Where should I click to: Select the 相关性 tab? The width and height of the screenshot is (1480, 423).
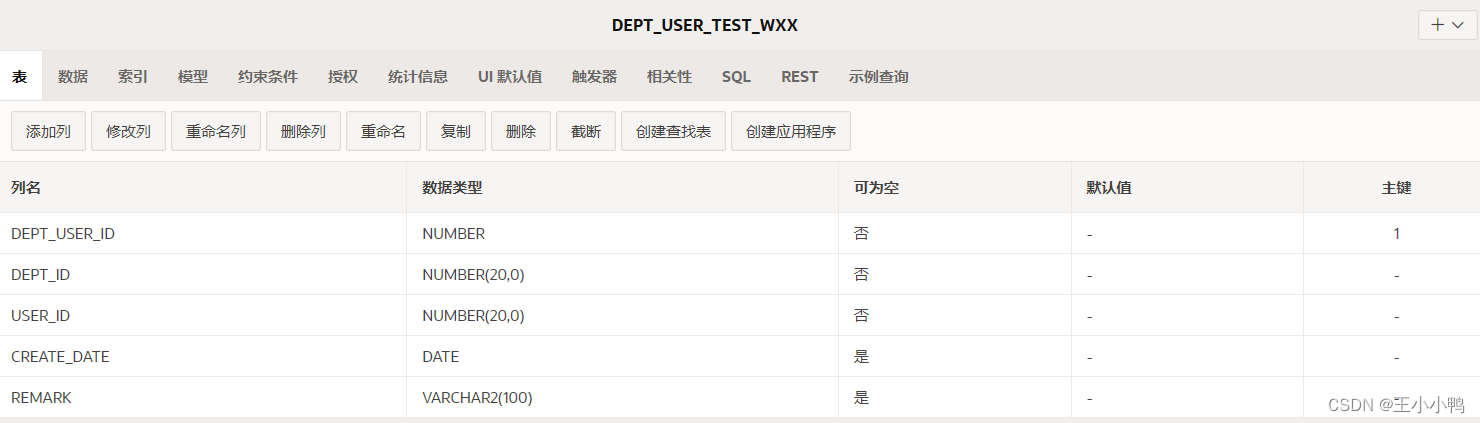(669, 76)
